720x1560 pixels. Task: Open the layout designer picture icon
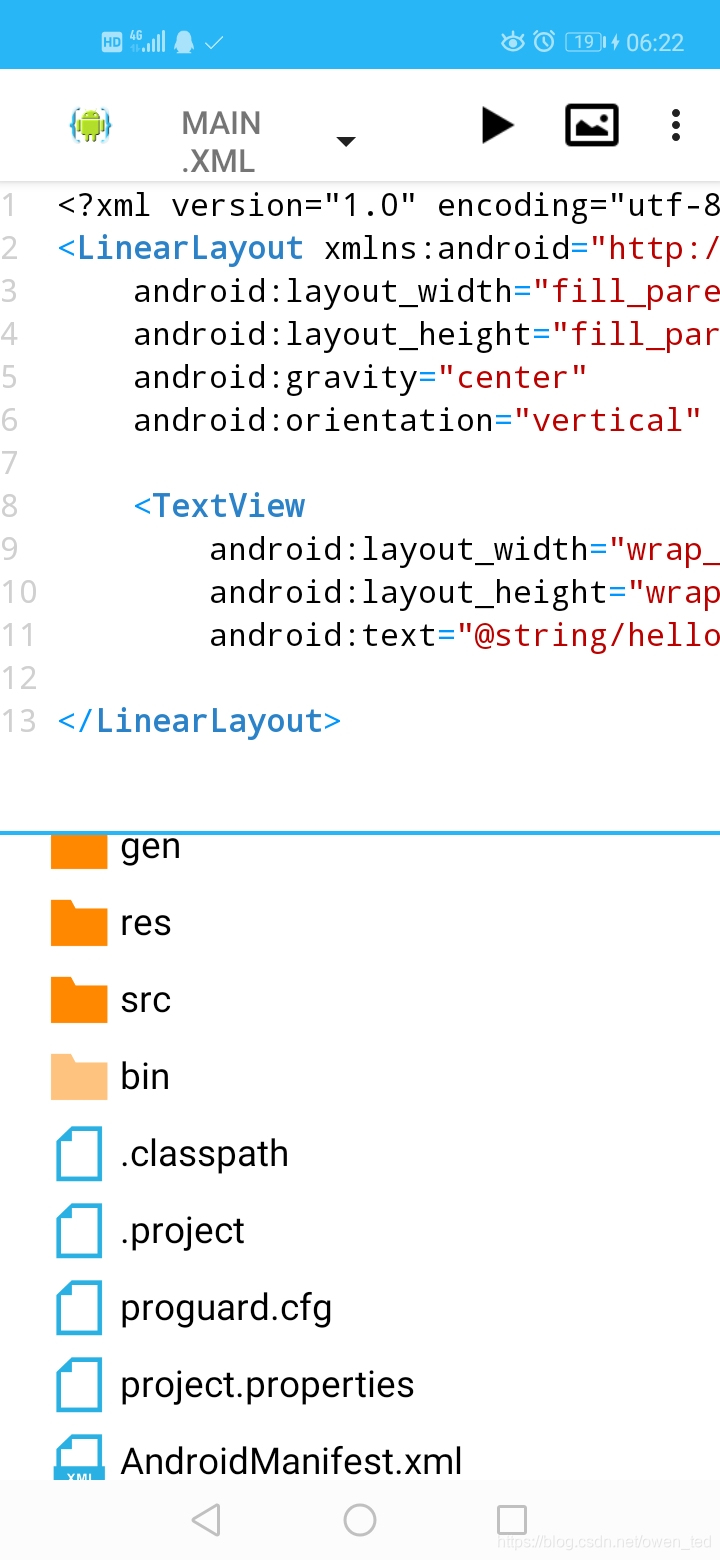592,125
